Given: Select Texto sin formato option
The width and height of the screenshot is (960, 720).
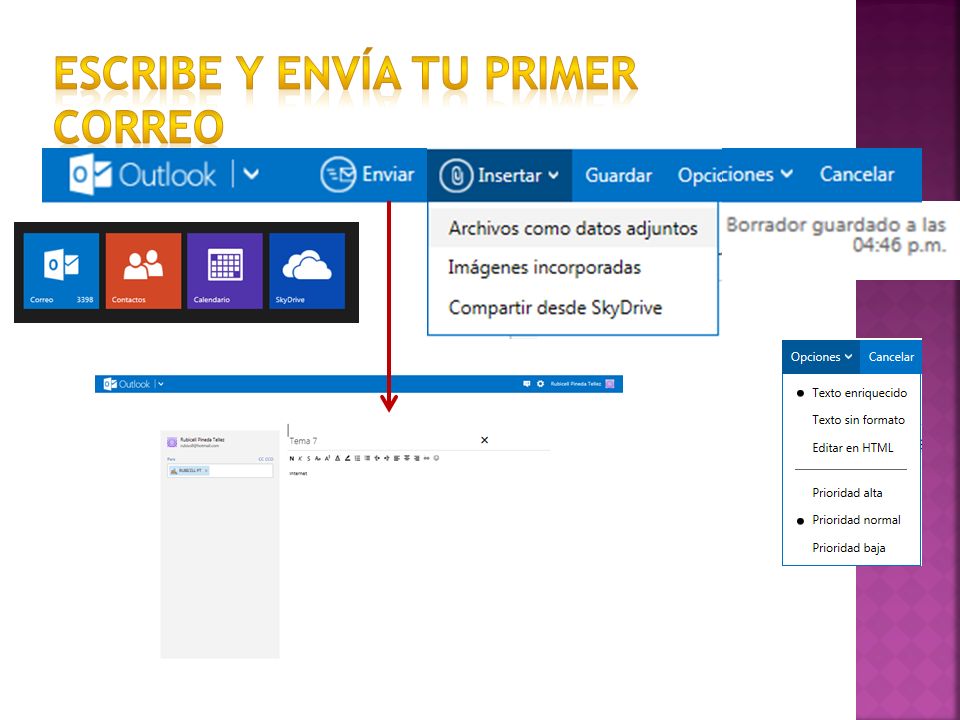Looking at the screenshot, I should [x=858, y=420].
